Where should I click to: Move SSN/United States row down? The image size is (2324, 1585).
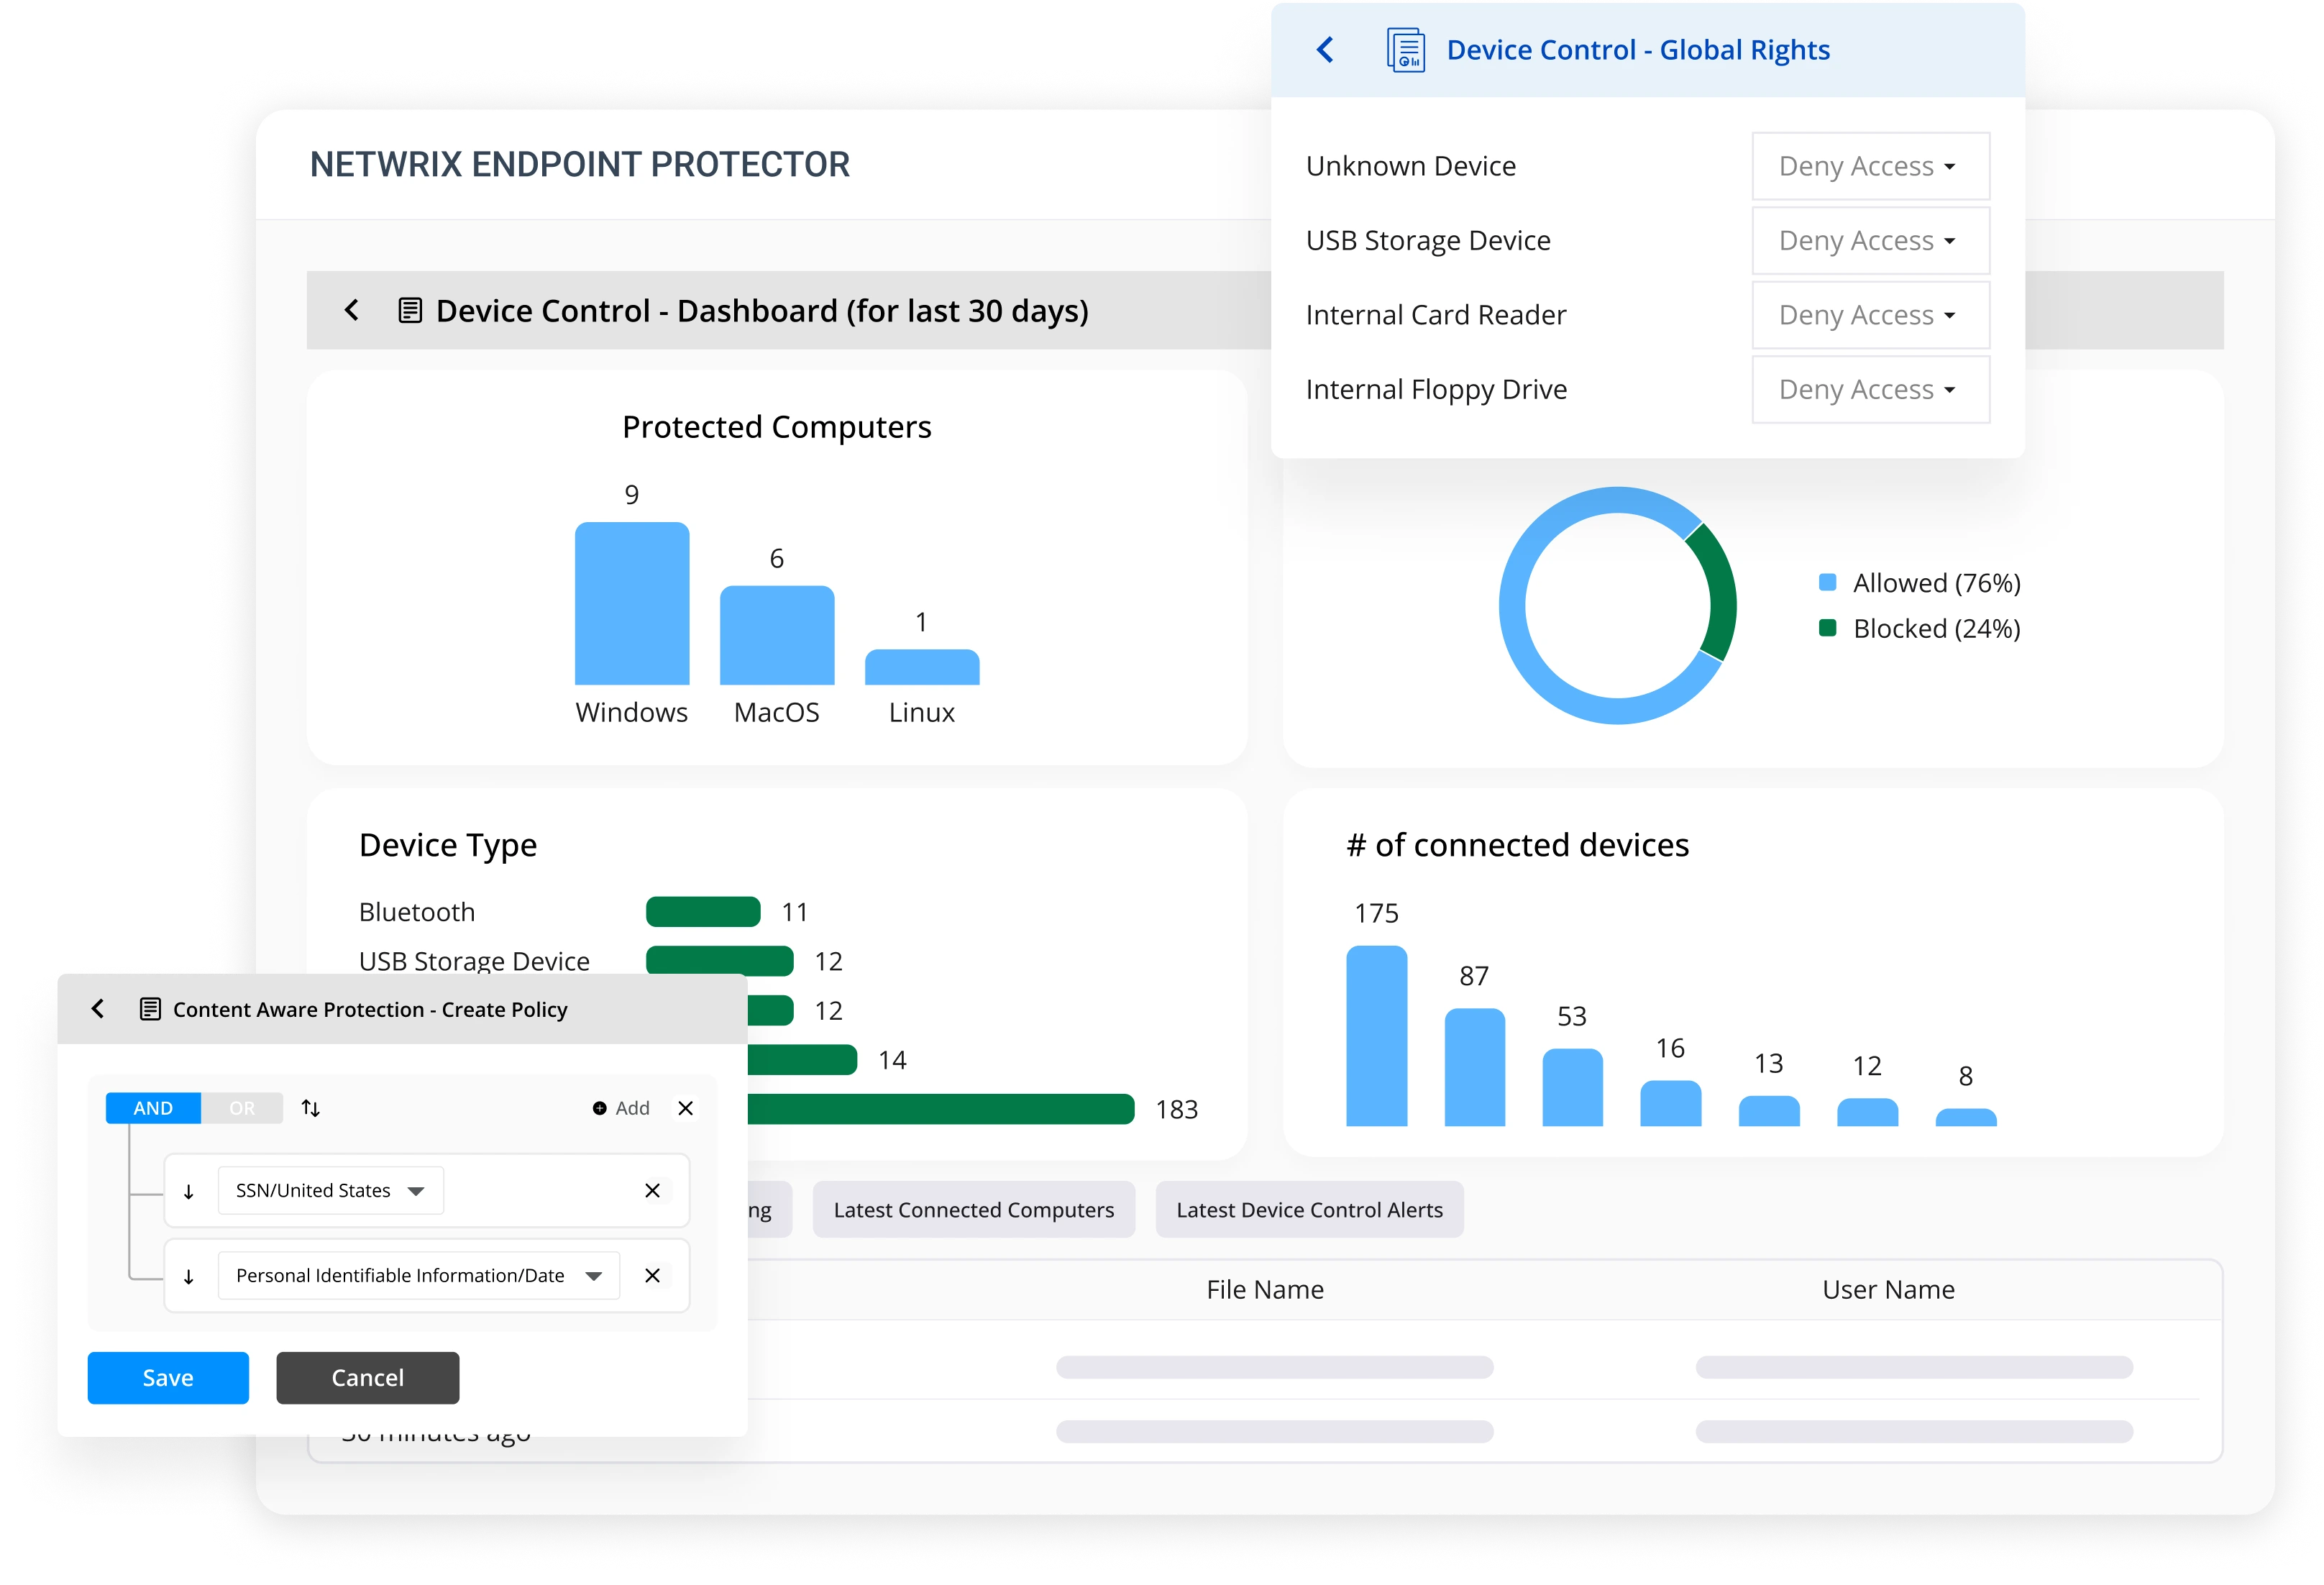click(189, 1191)
